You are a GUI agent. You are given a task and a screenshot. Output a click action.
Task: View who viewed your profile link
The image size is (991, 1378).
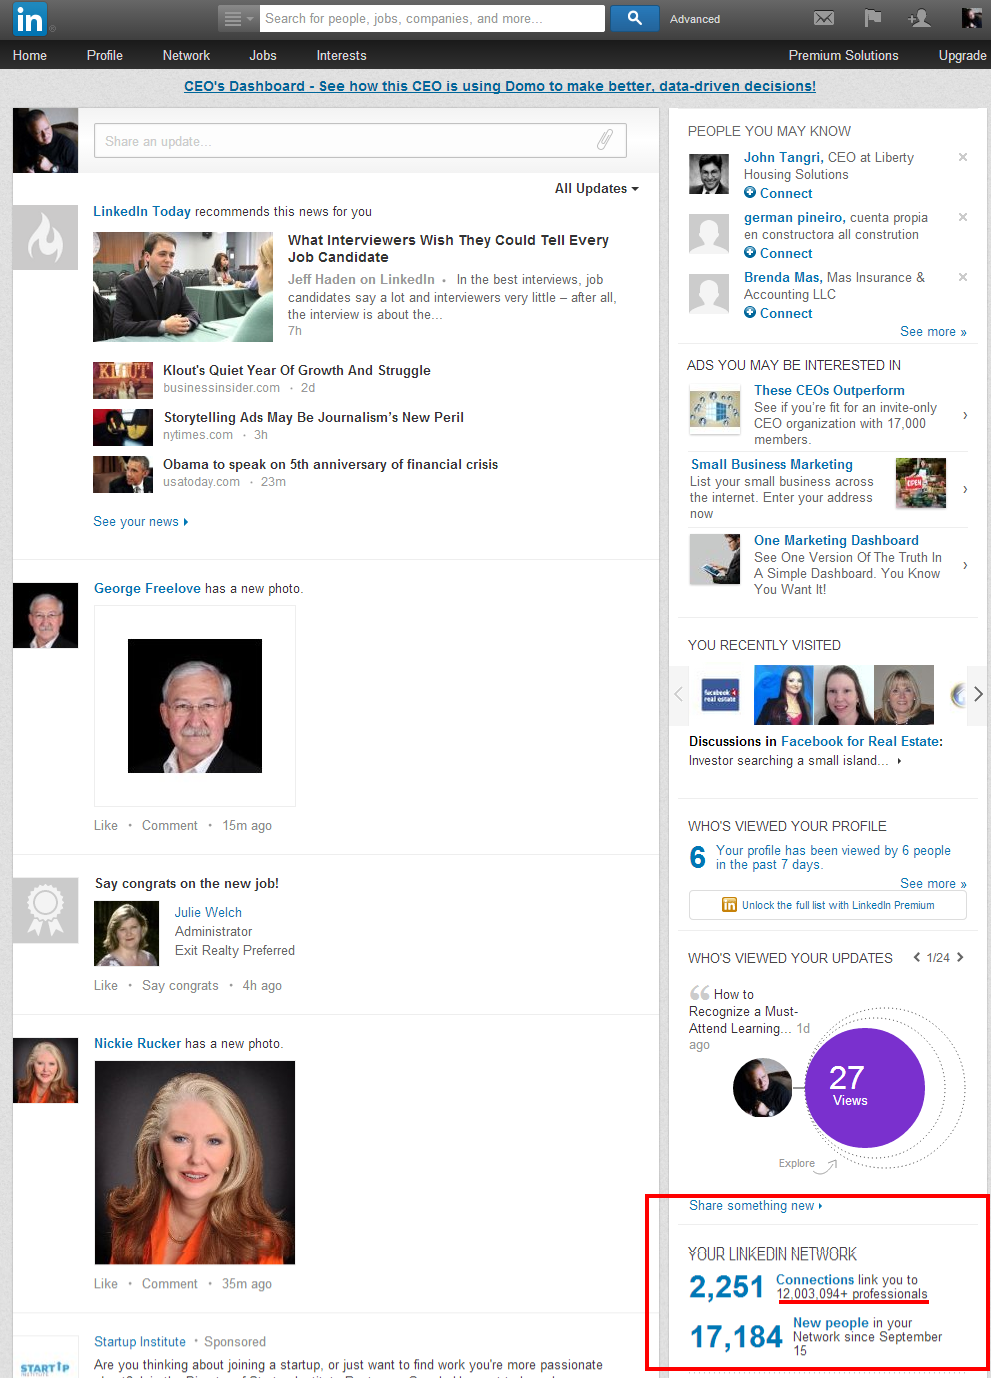[x=833, y=857]
